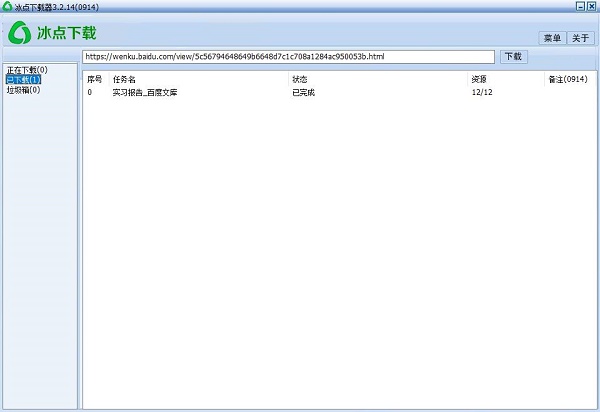
Task: Open the 关于 about dialog
Action: pos(581,38)
